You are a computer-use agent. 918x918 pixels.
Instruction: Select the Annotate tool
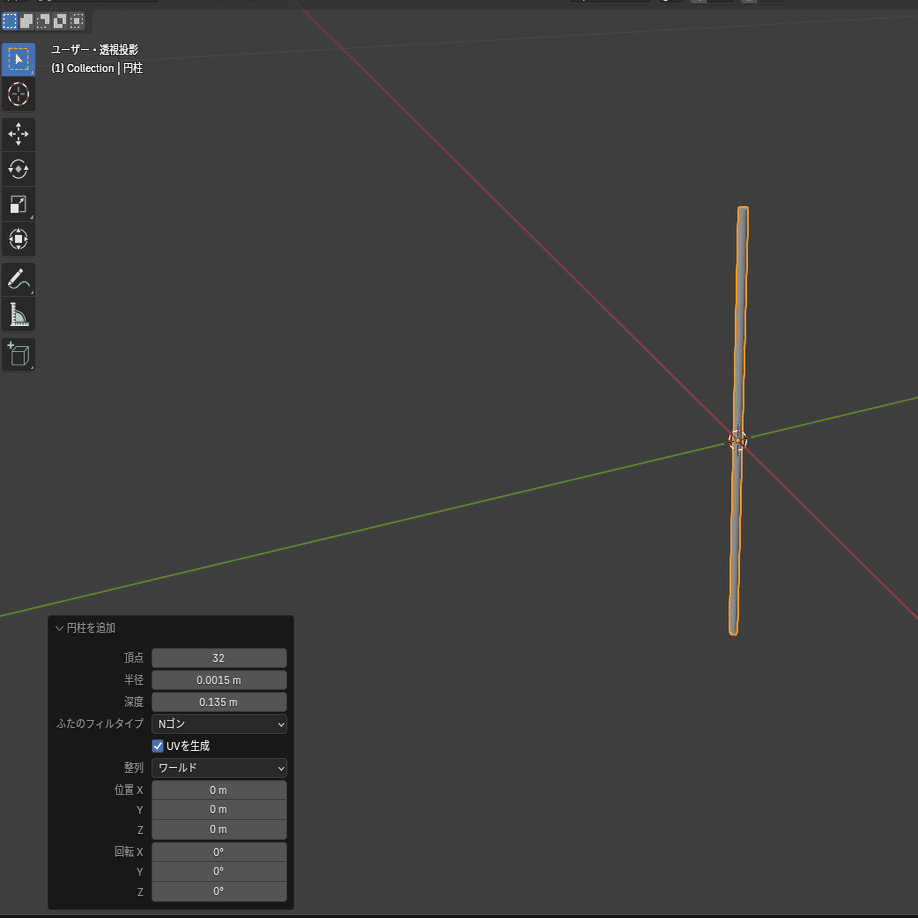click(x=18, y=279)
